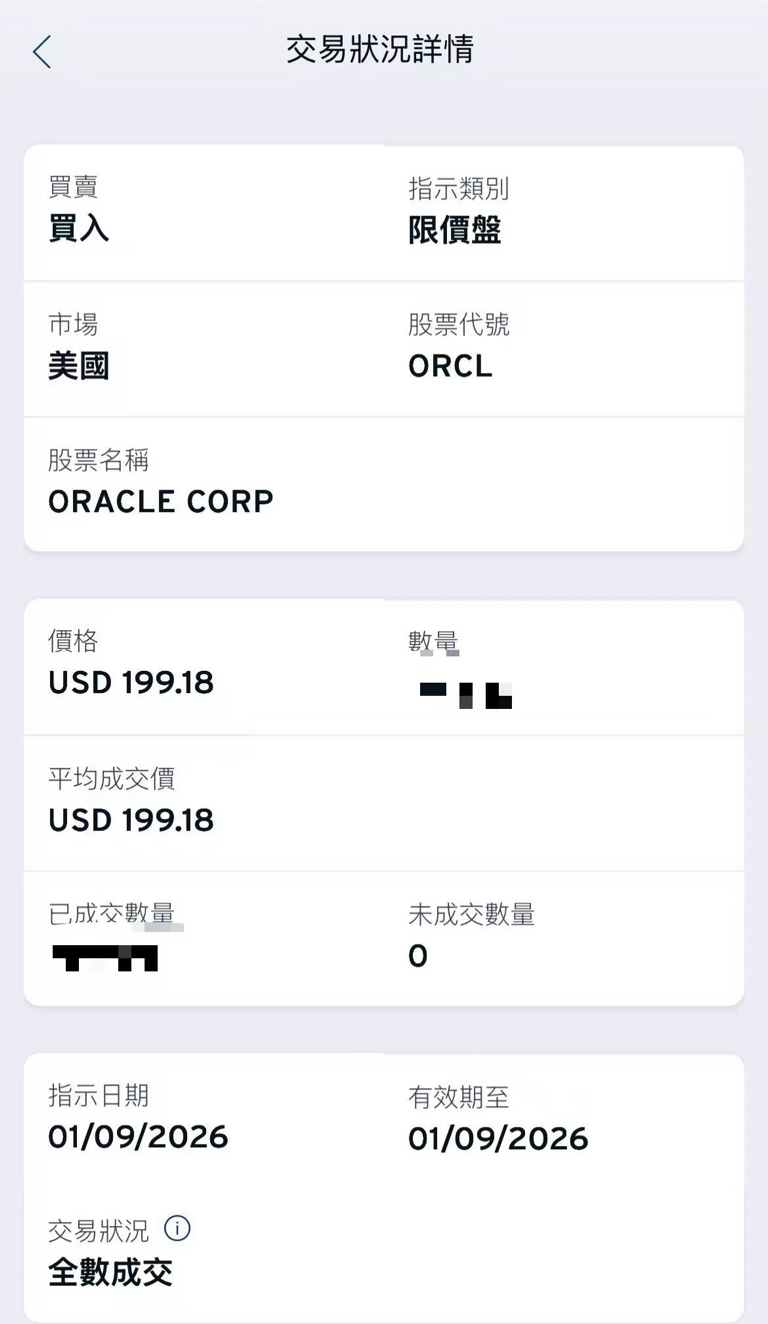Tap the ORCL stock code
Image resolution: width=768 pixels, height=1324 pixels.
(450, 367)
